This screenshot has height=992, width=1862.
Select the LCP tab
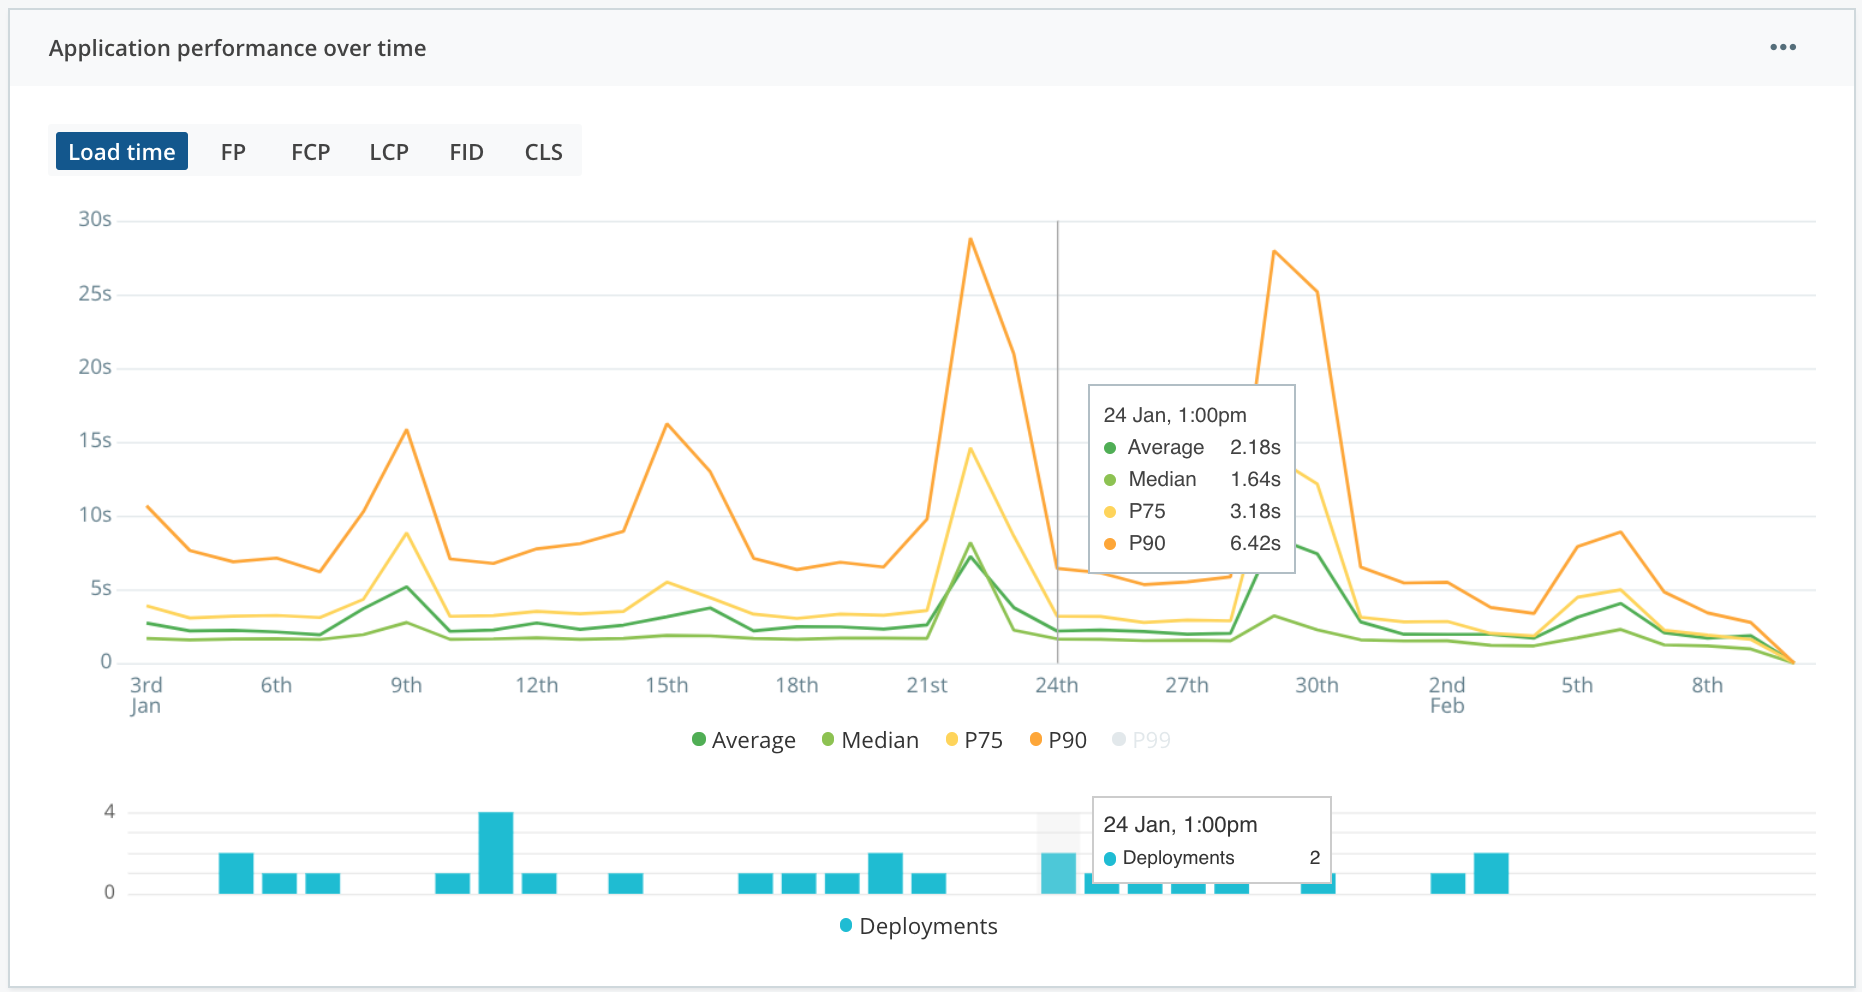tap(388, 151)
